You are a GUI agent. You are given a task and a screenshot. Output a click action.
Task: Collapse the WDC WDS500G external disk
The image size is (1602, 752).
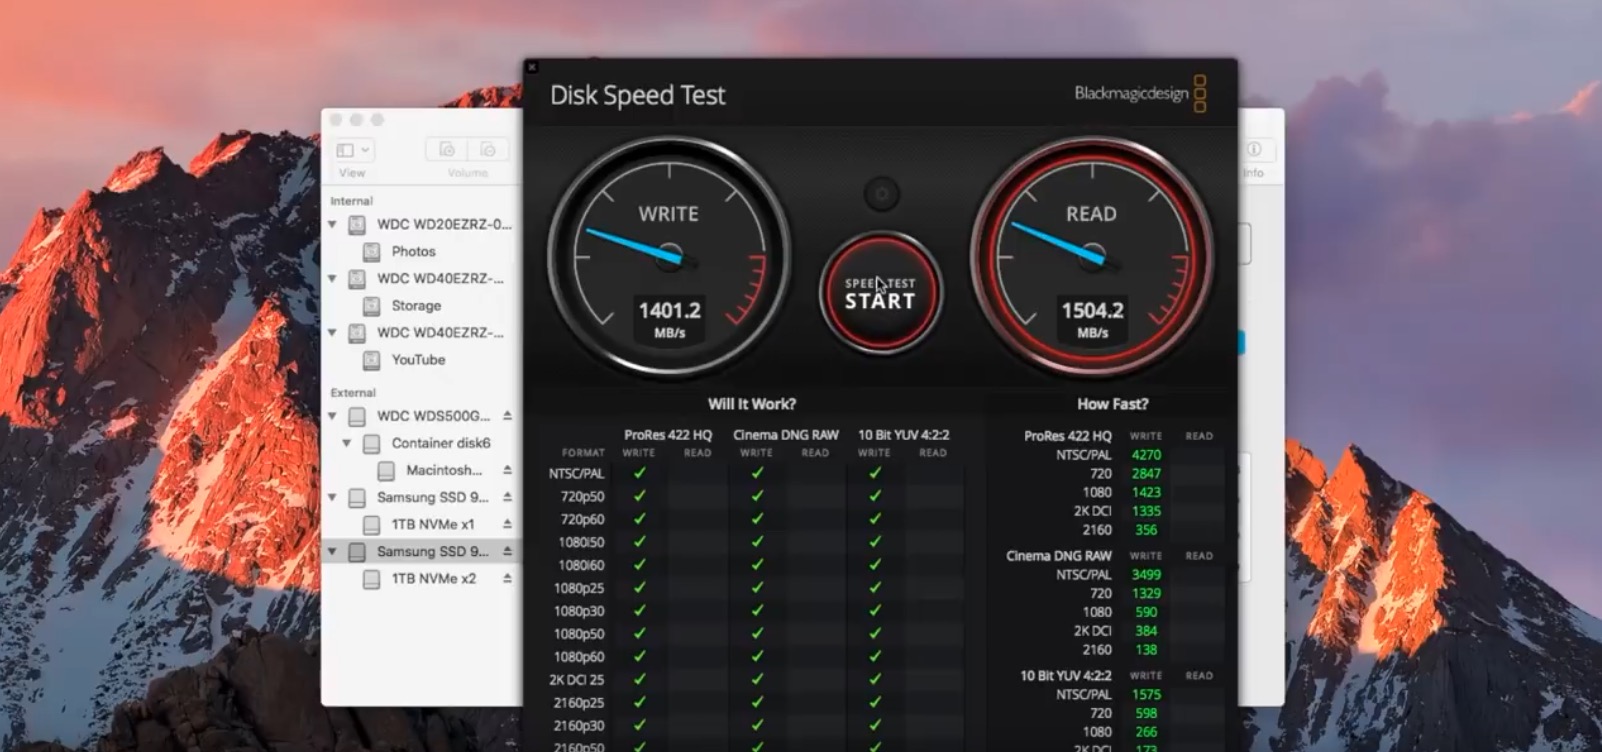point(333,415)
